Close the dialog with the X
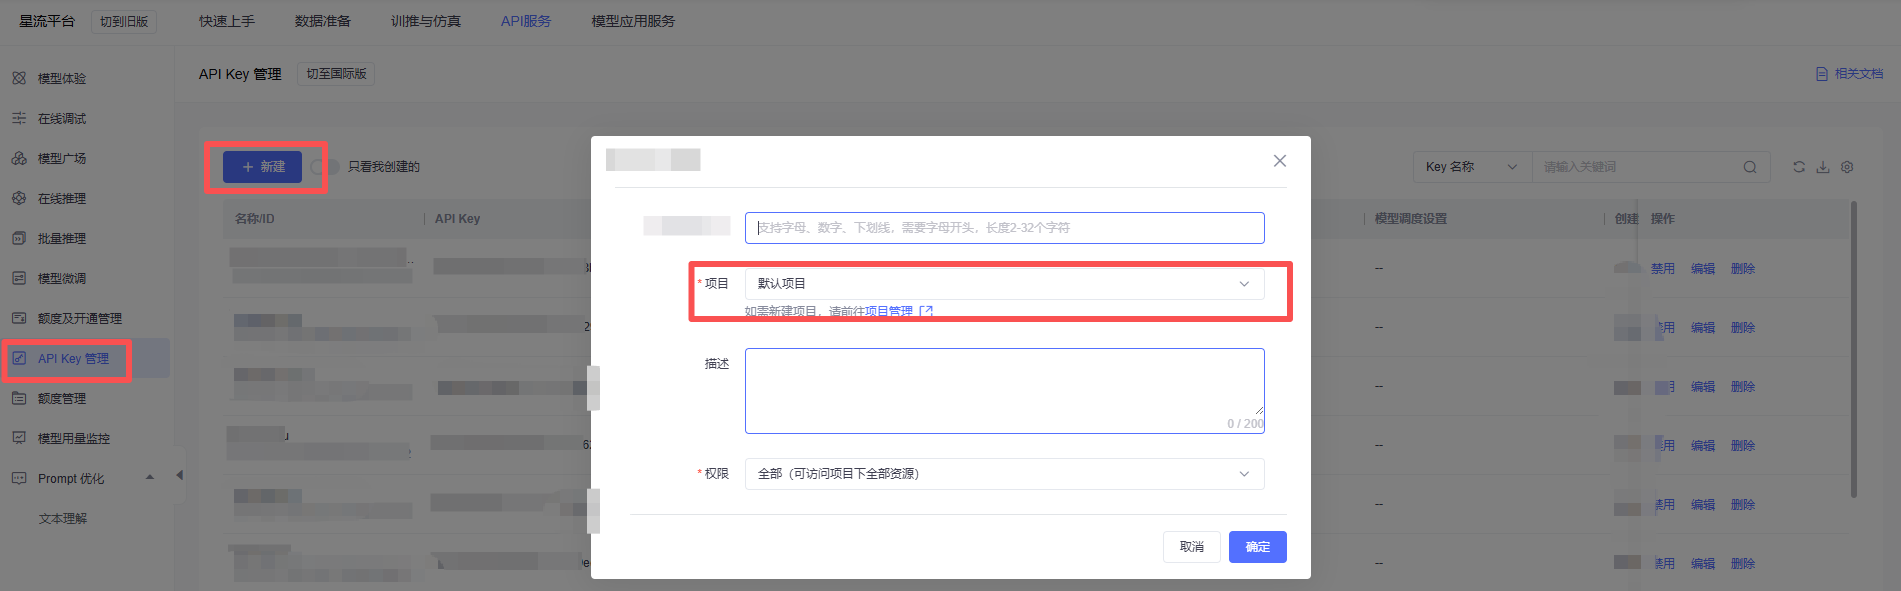 [x=1279, y=161]
